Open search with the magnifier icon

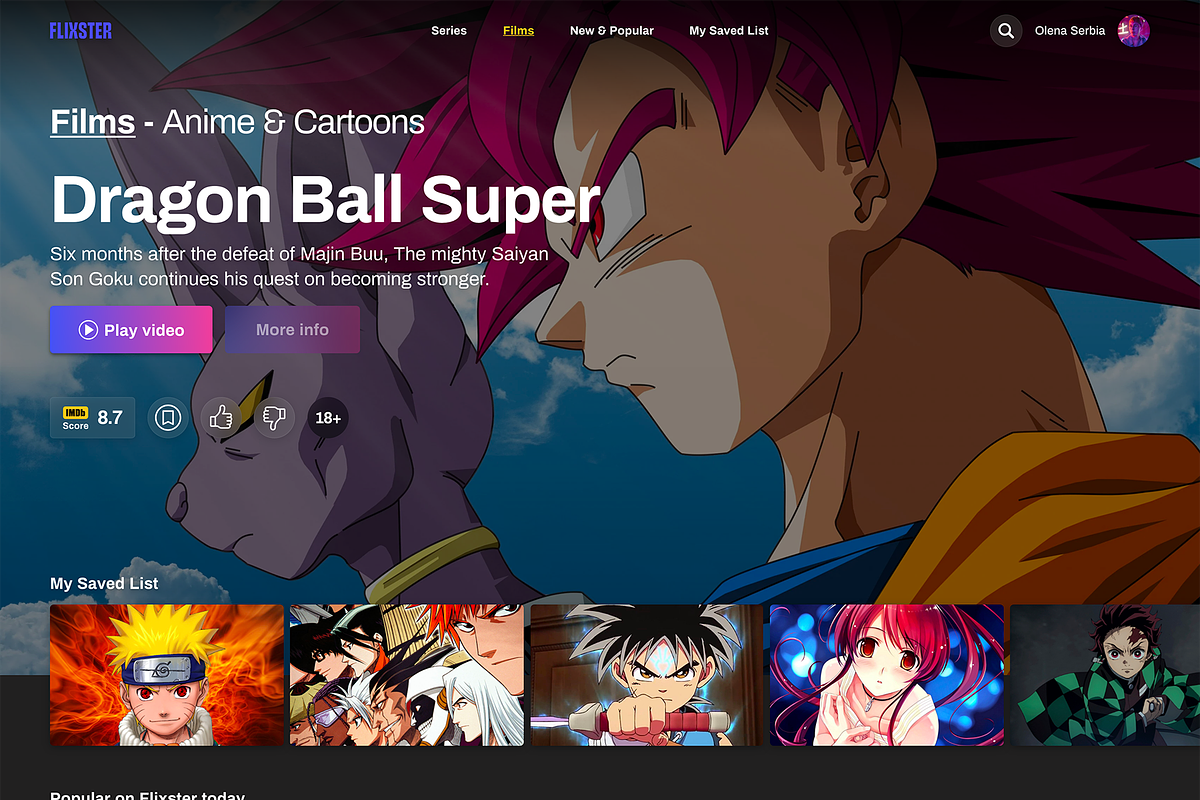(1006, 31)
